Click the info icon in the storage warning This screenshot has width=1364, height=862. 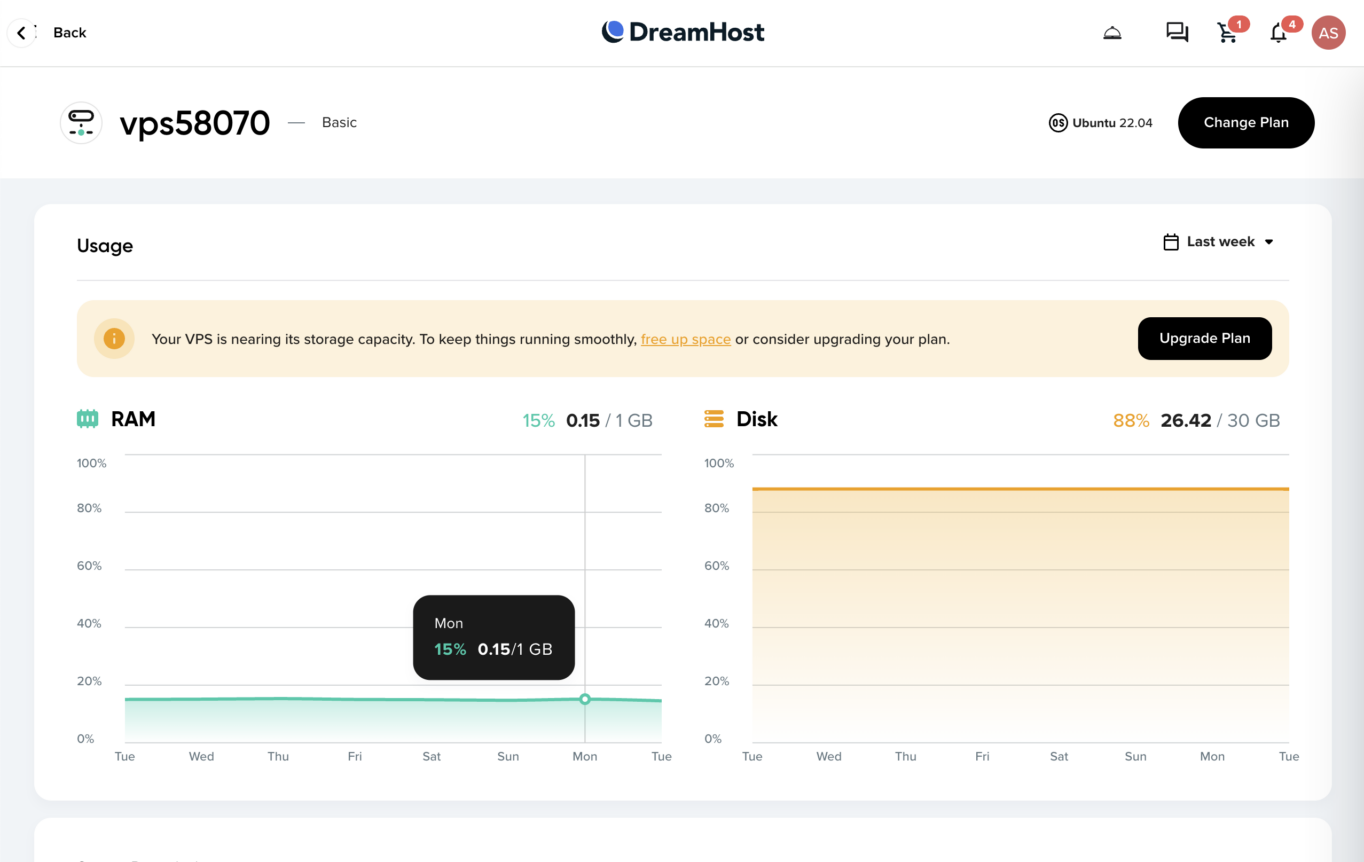(x=113, y=338)
